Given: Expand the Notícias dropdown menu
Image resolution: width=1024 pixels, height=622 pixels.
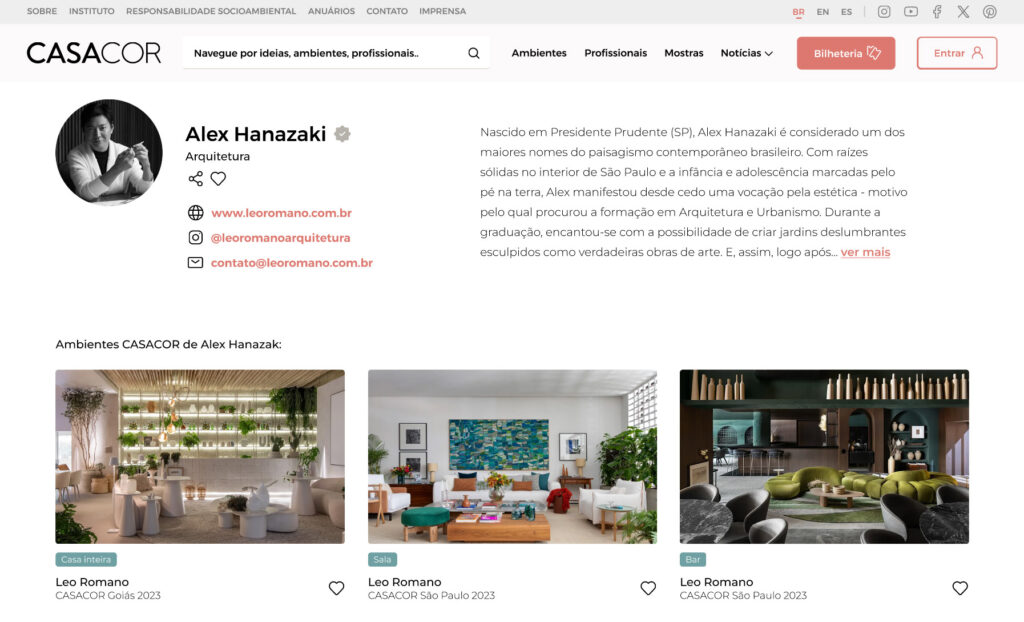Looking at the screenshot, I should tap(746, 53).
